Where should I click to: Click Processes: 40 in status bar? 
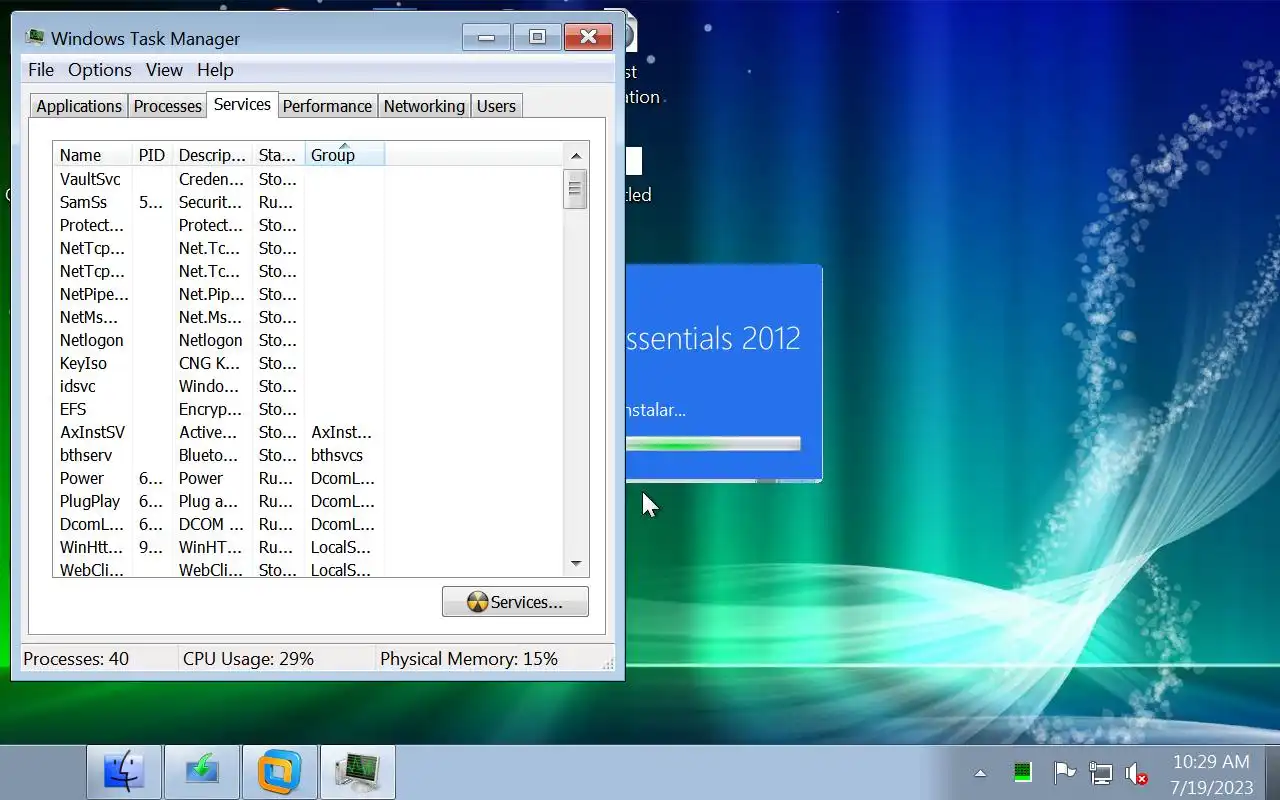pos(77,659)
